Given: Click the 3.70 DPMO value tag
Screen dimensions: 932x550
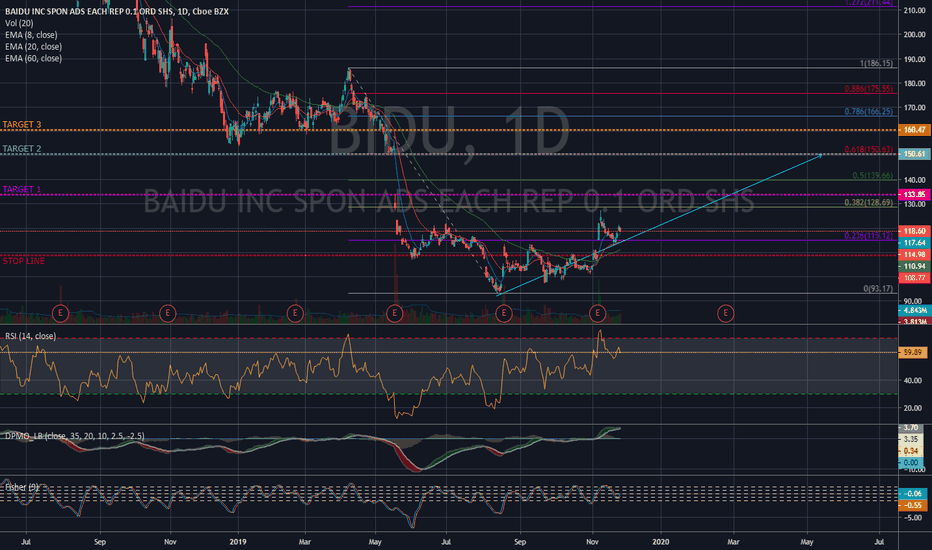Looking at the screenshot, I should 911,428.
